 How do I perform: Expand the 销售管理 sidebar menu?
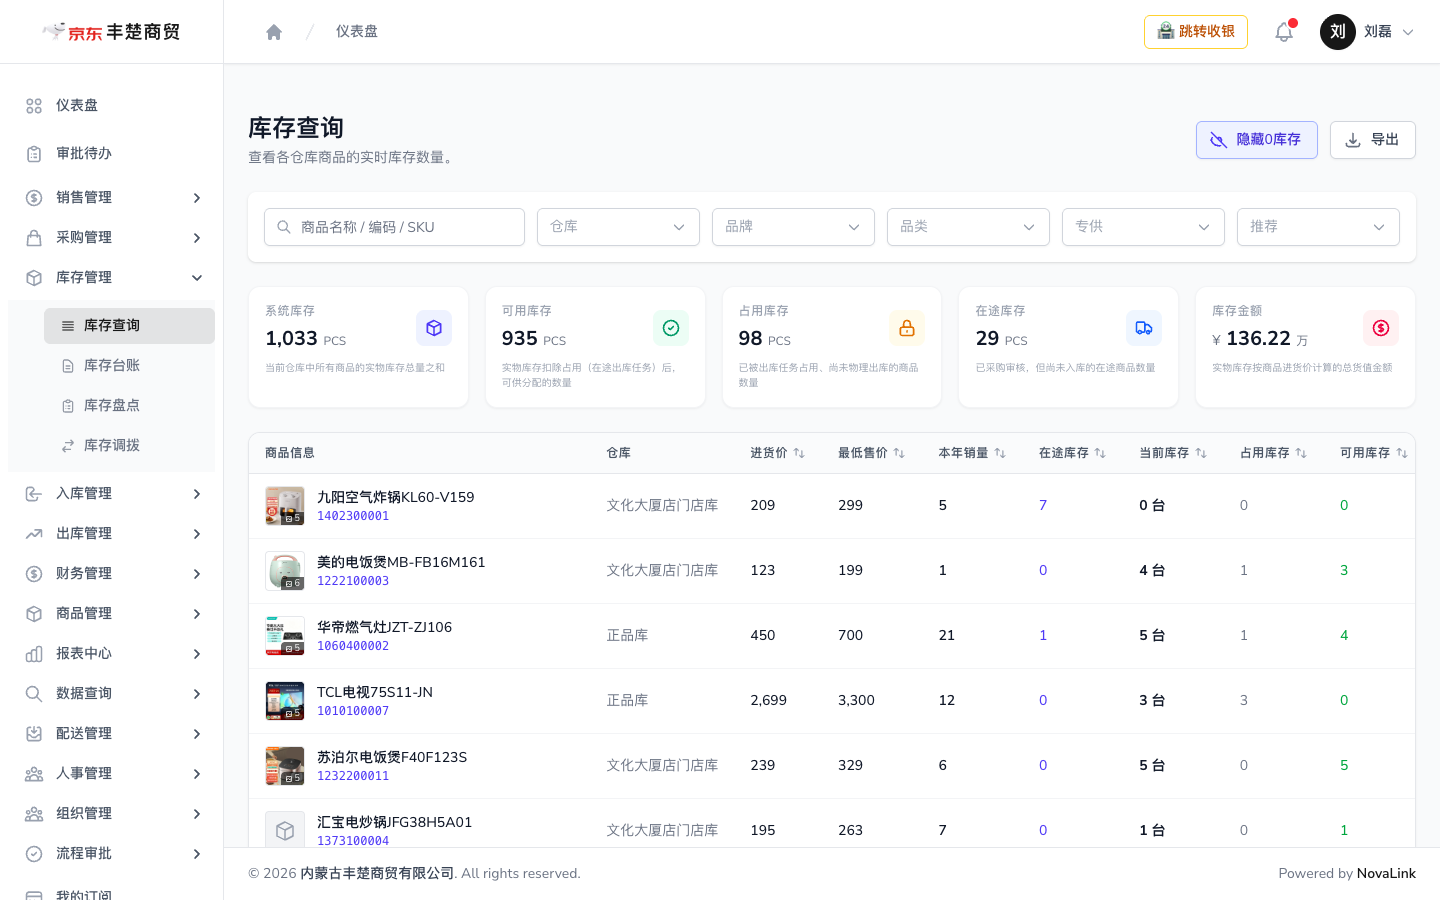pyautogui.click(x=112, y=198)
